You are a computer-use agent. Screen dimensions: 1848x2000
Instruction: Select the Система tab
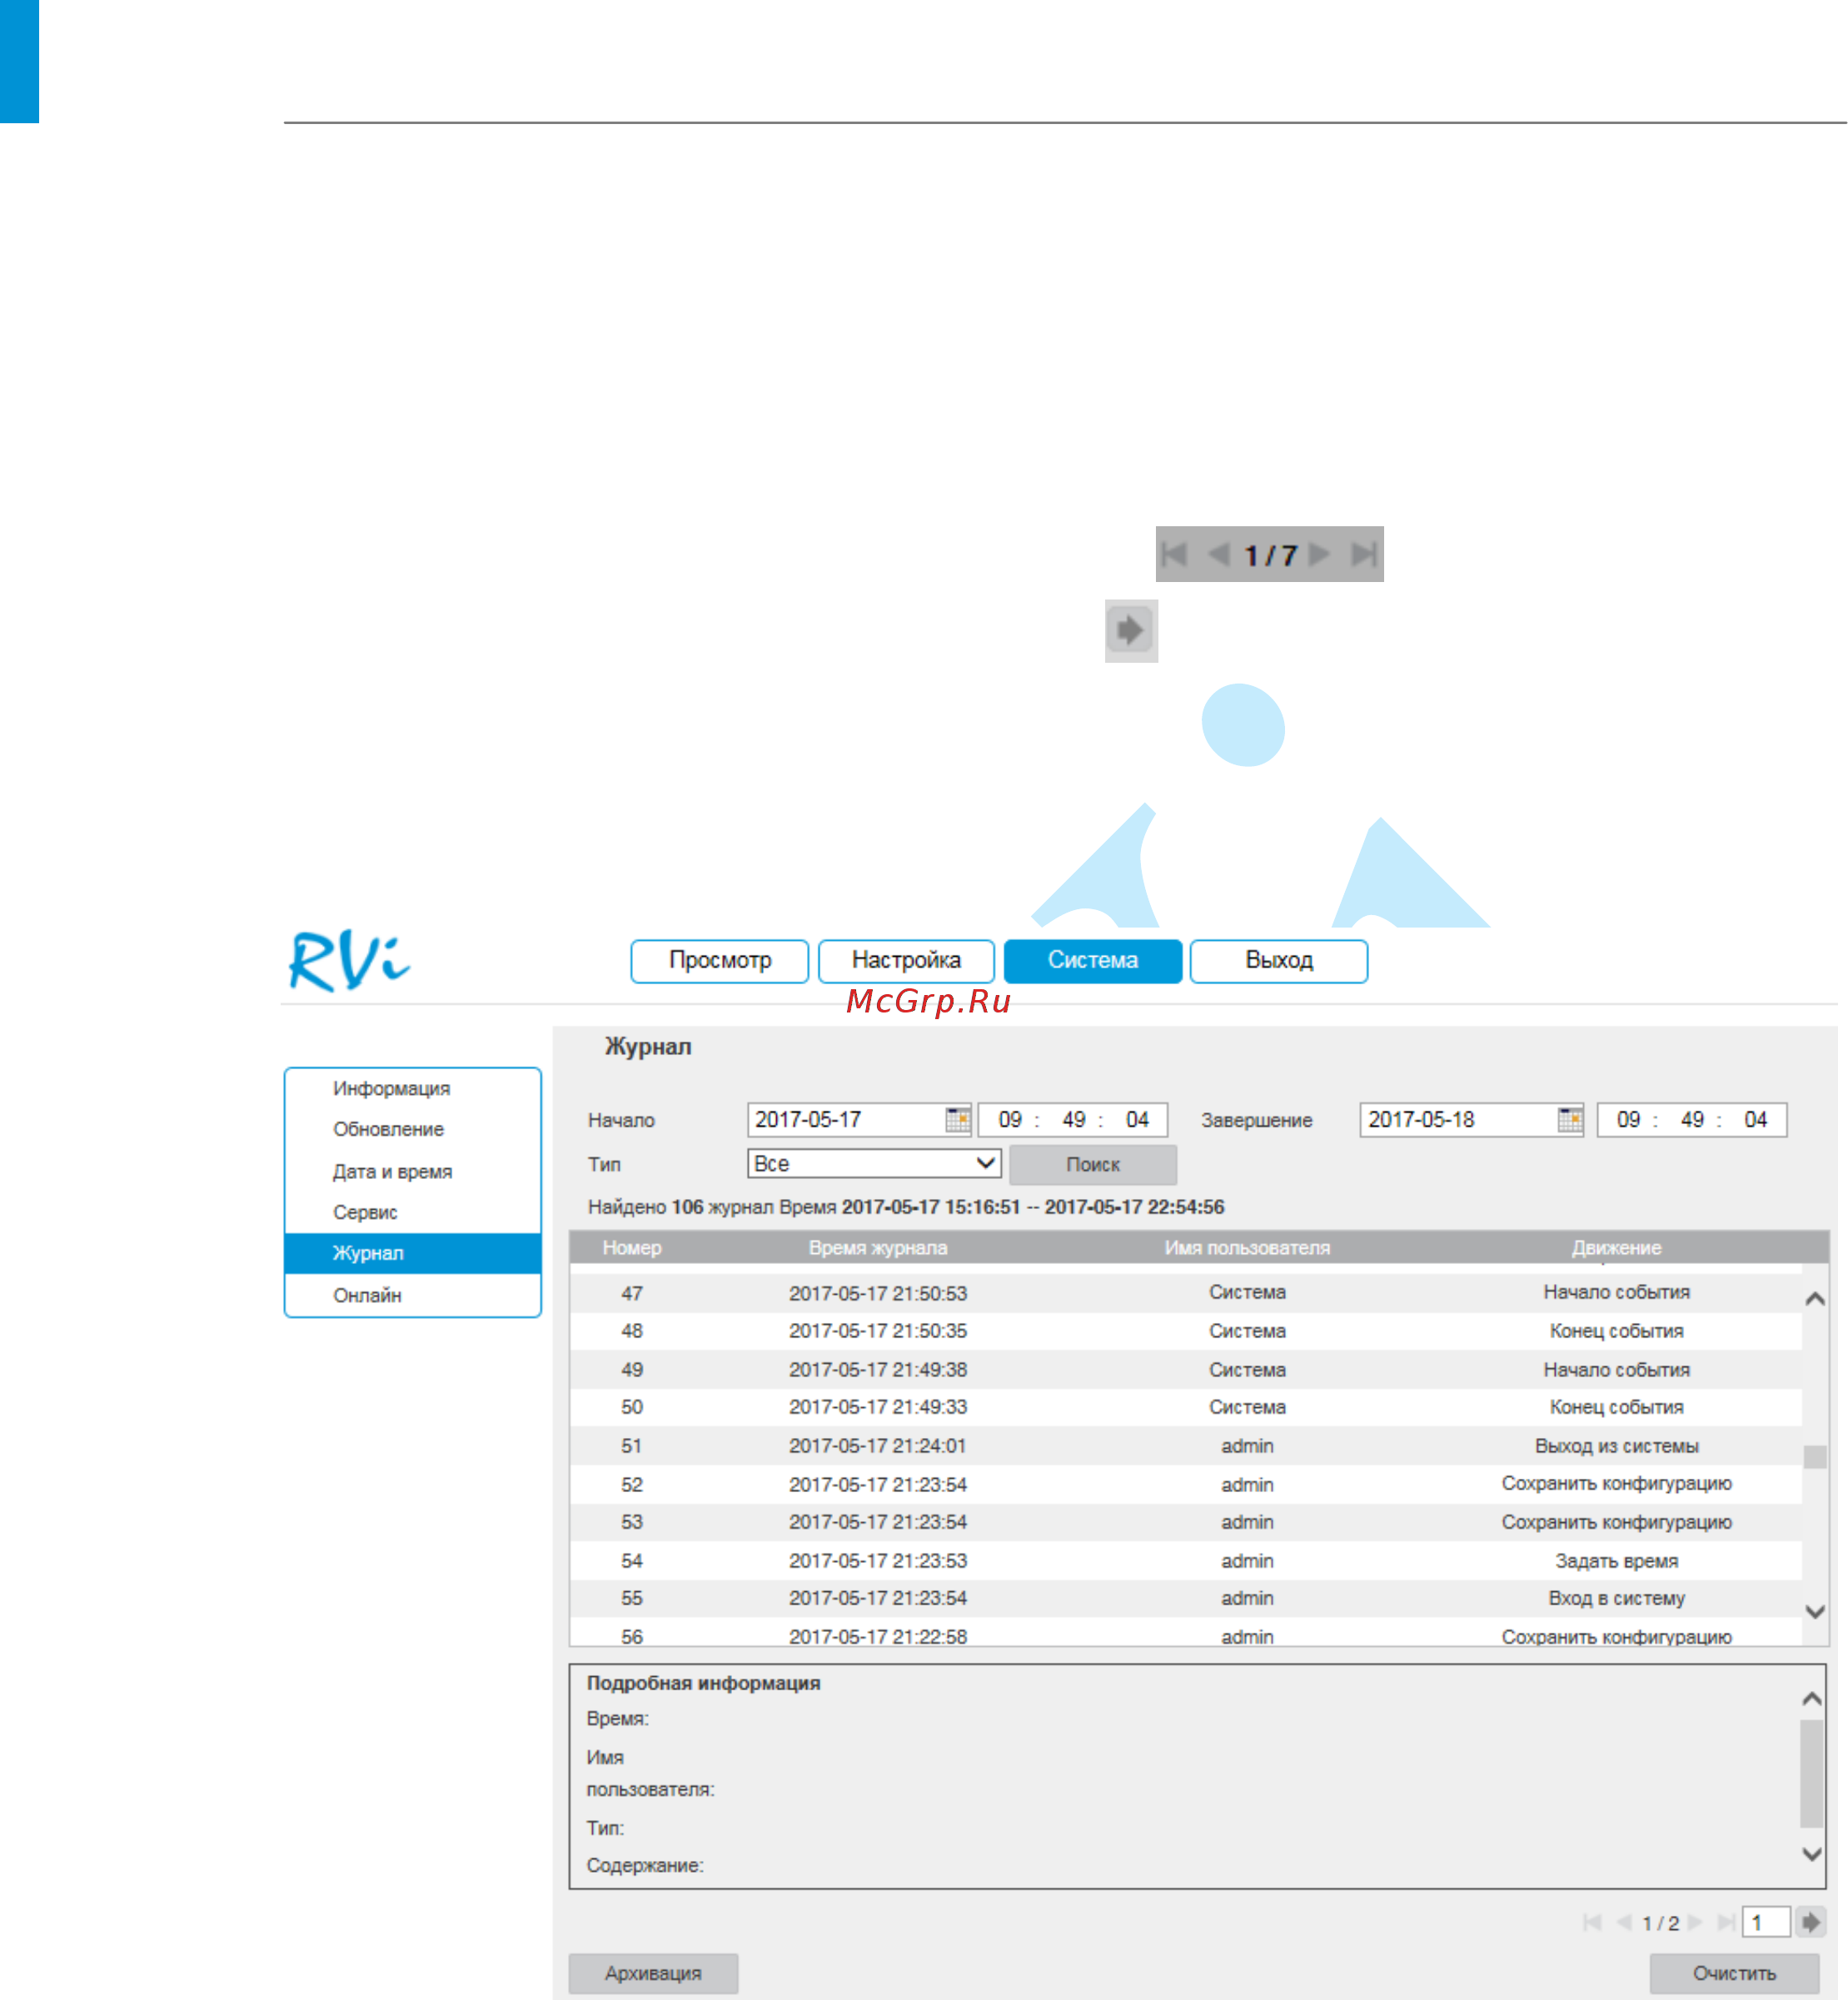pyautogui.click(x=1093, y=961)
